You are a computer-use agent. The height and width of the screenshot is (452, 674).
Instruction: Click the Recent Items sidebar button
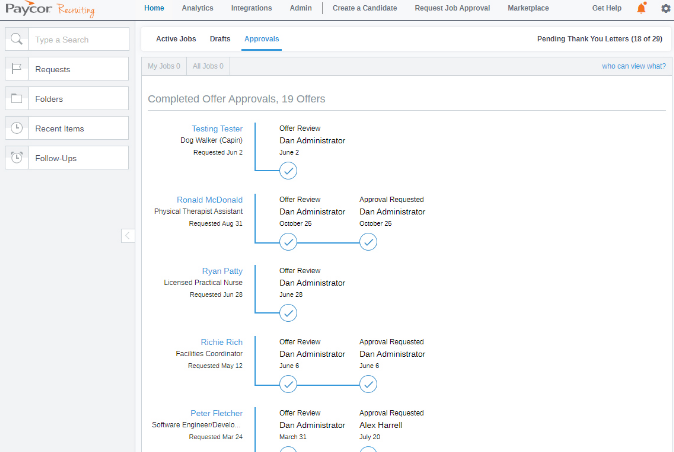coord(67,128)
